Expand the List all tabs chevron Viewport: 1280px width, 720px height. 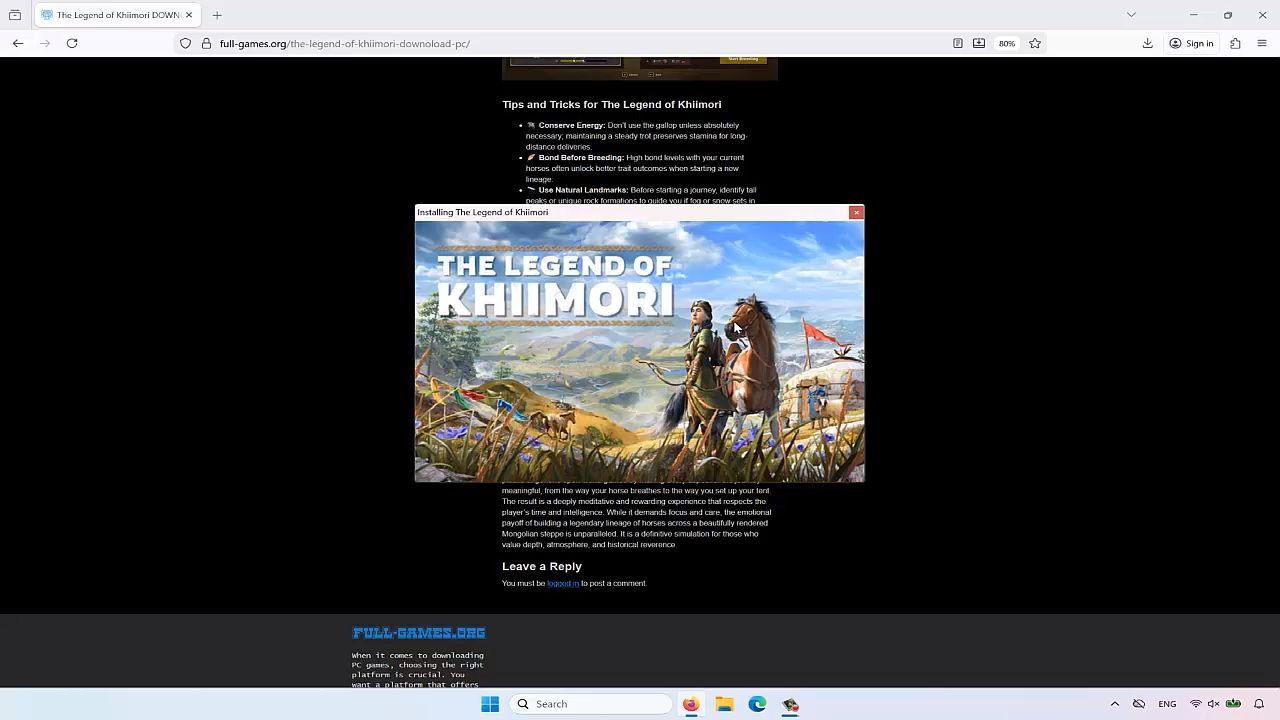(x=1131, y=15)
